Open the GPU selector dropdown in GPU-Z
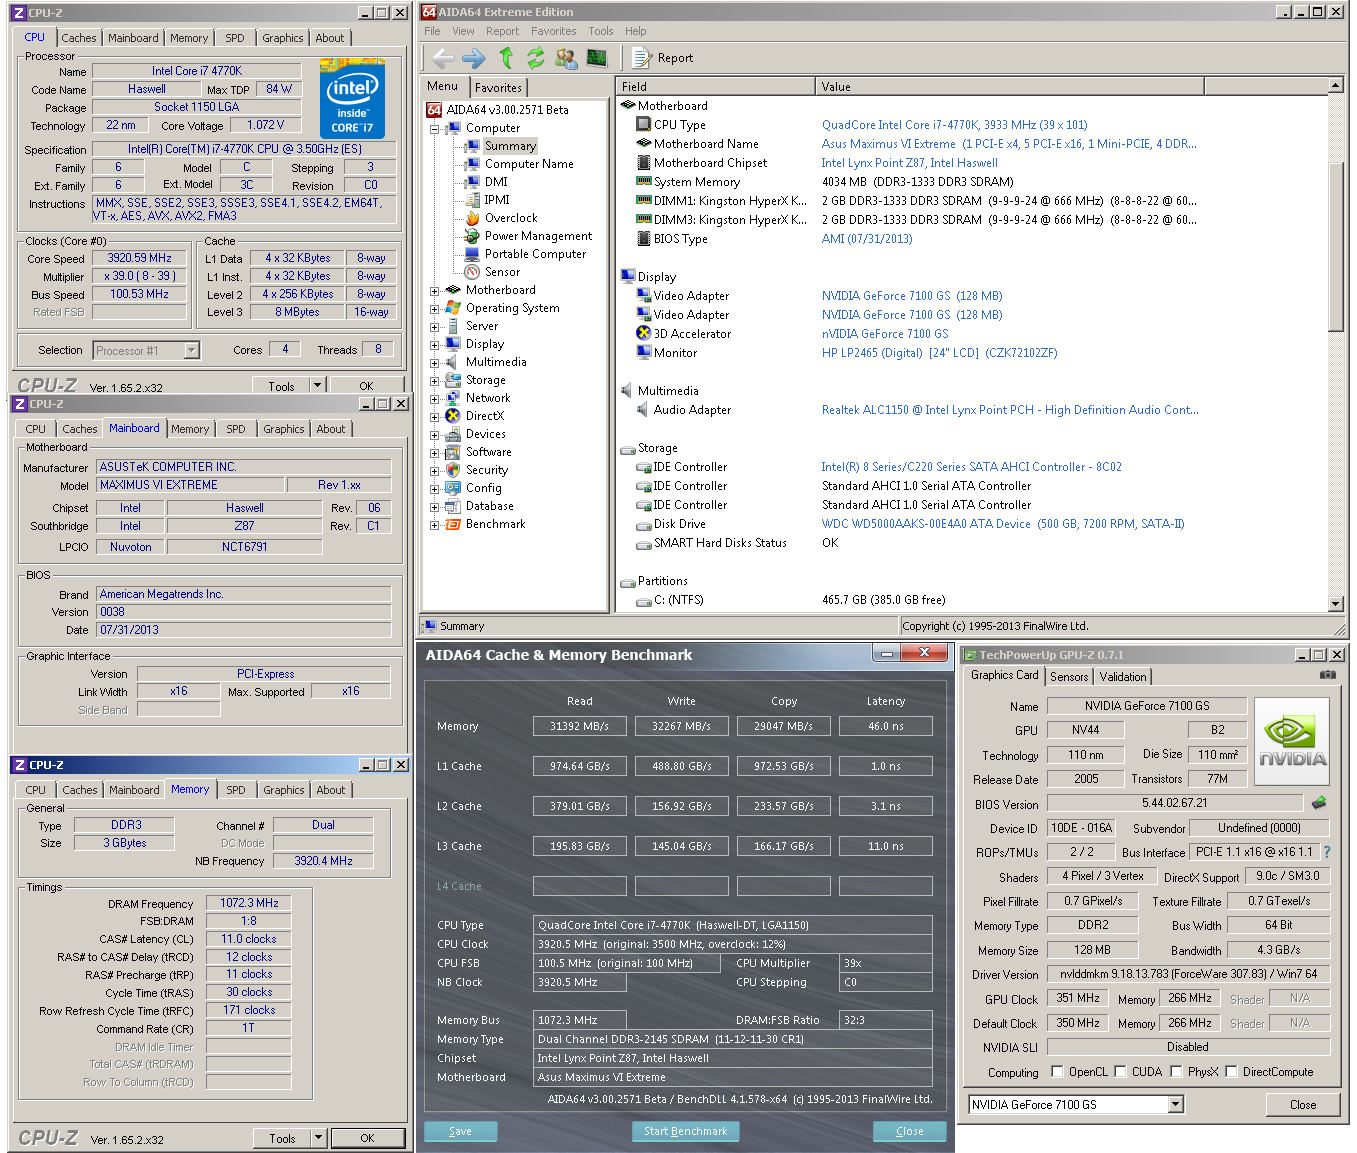 pyautogui.click(x=1176, y=1104)
